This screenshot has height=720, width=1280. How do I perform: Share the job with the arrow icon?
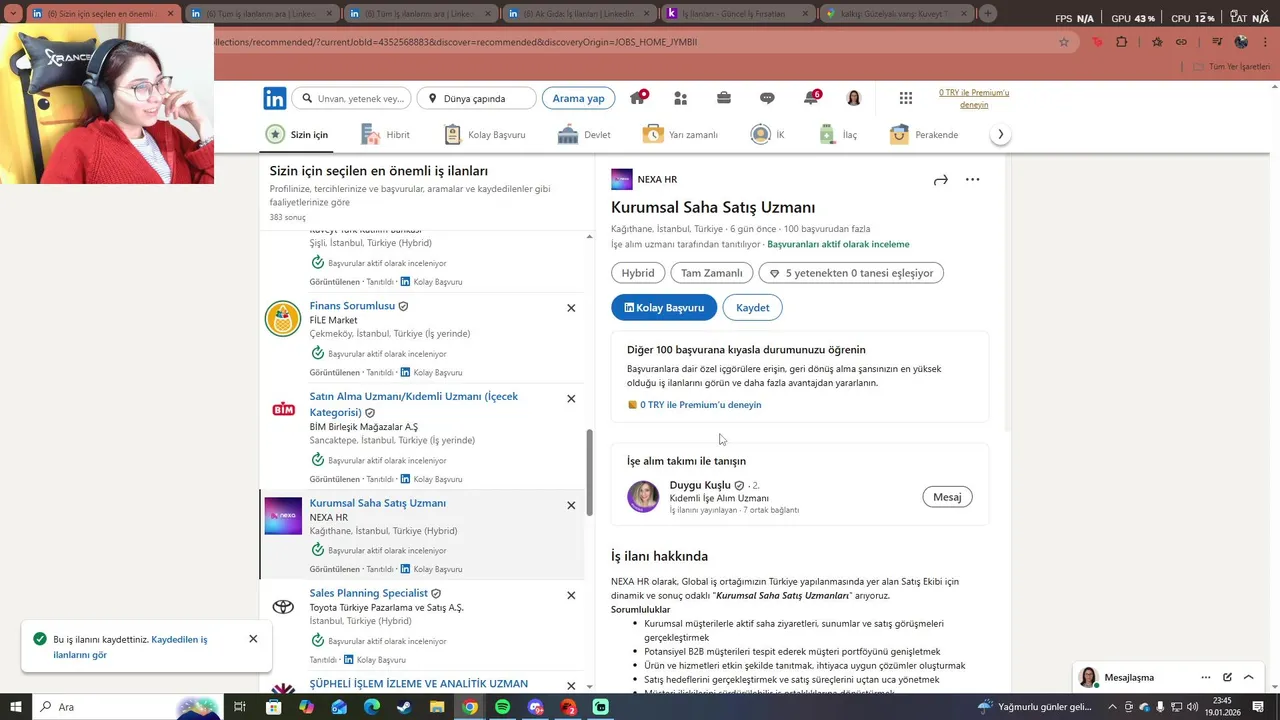(x=940, y=180)
